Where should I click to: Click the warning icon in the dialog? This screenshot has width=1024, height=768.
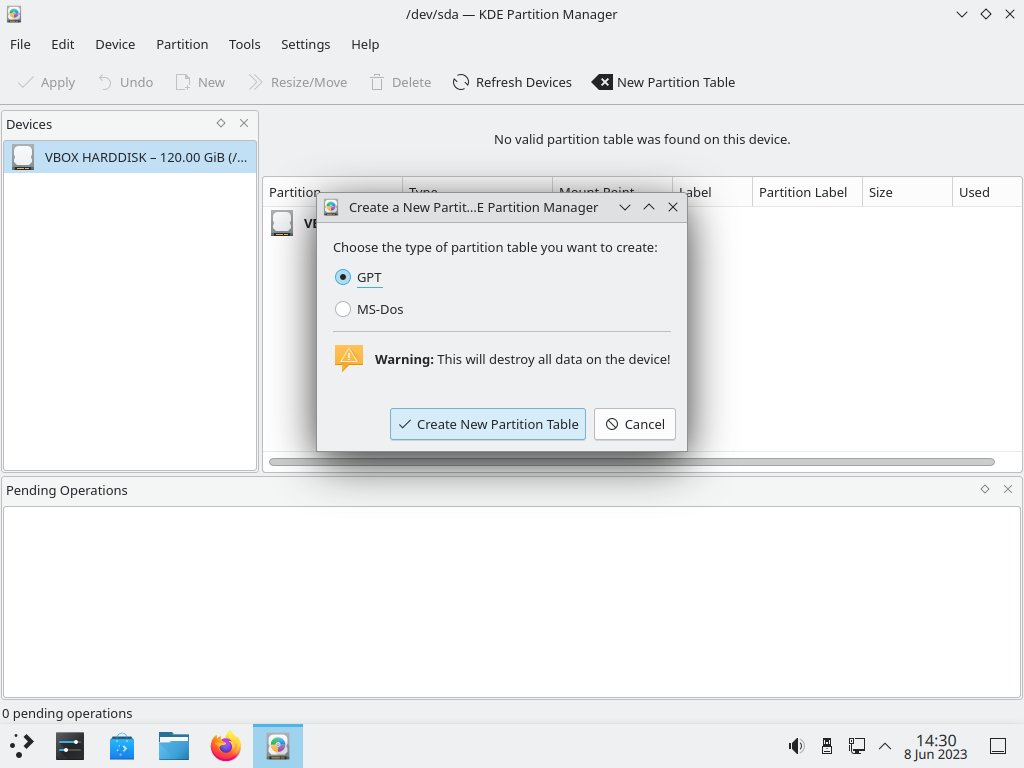tap(349, 359)
